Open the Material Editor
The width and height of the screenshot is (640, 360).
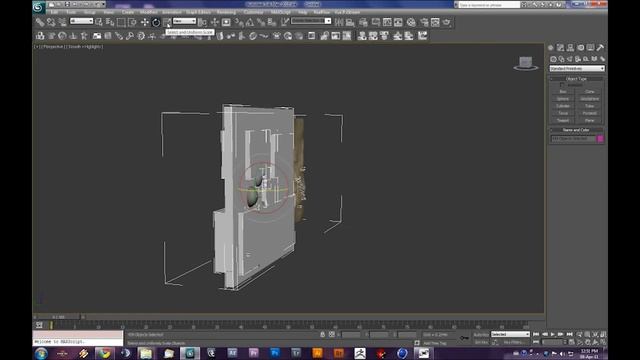click(x=411, y=22)
